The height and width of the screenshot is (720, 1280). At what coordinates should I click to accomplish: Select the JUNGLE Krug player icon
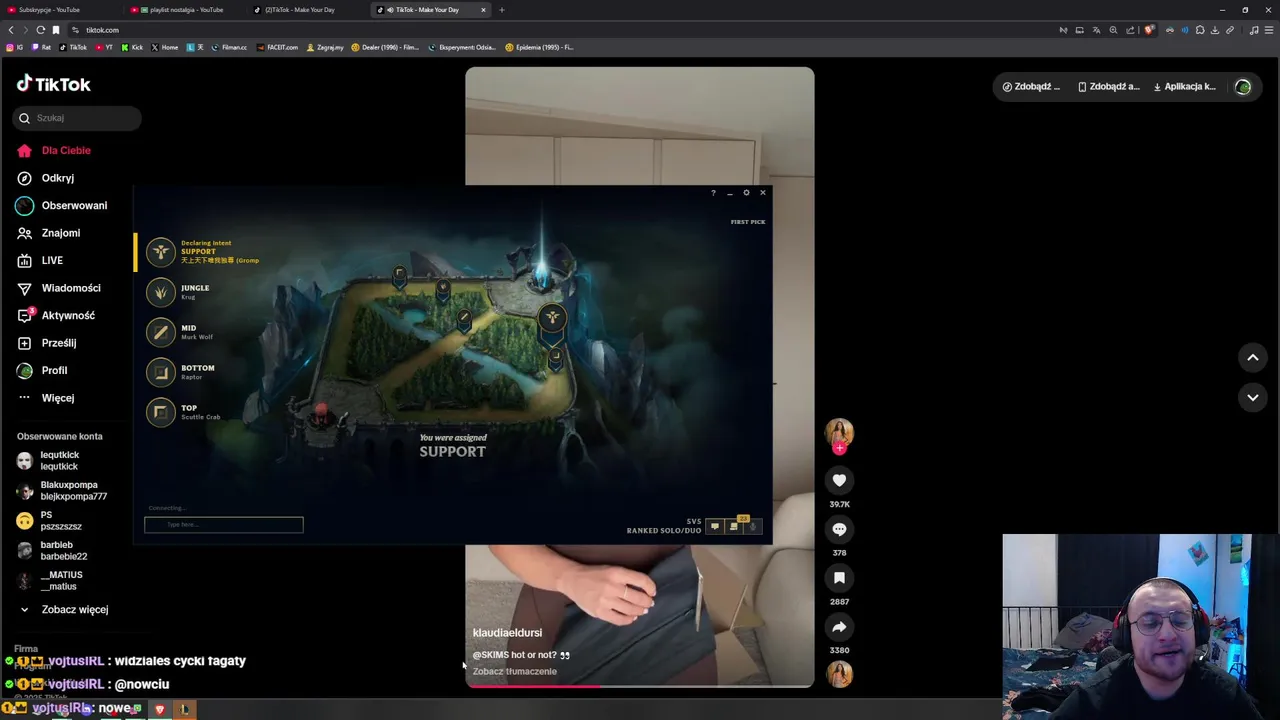click(160, 292)
